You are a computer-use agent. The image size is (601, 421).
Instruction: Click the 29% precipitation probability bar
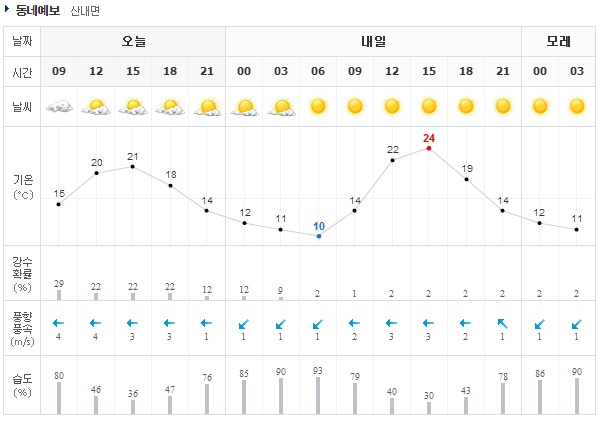click(59, 295)
